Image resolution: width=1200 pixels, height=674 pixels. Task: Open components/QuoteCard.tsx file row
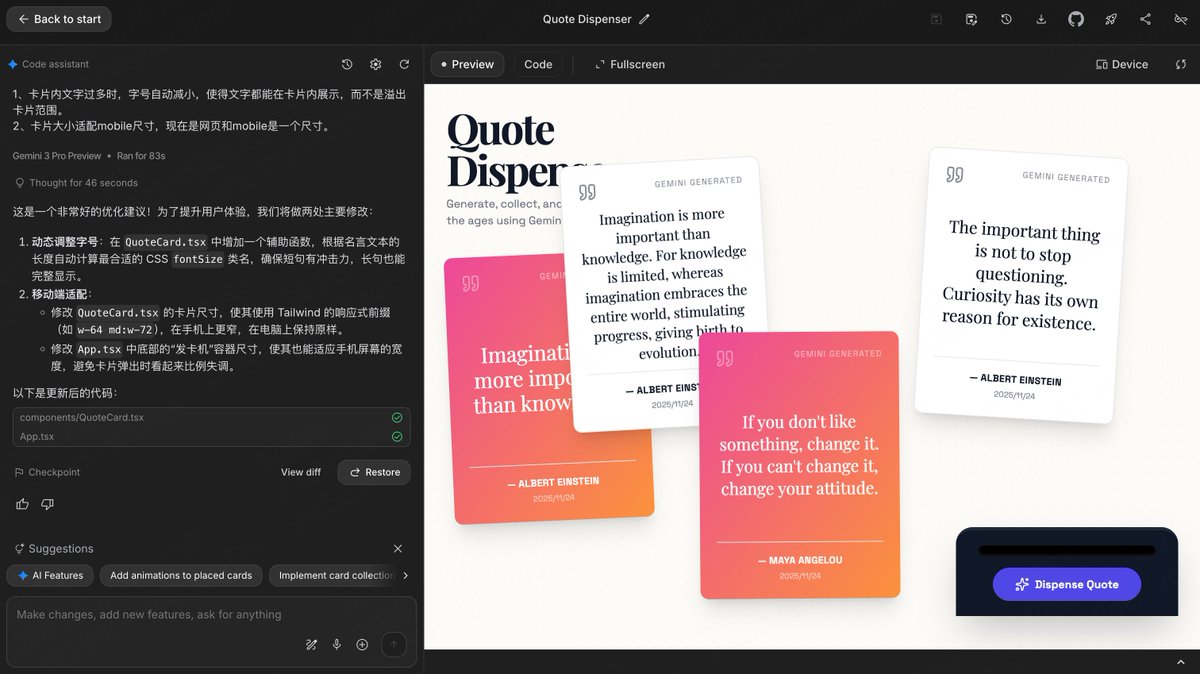point(211,417)
